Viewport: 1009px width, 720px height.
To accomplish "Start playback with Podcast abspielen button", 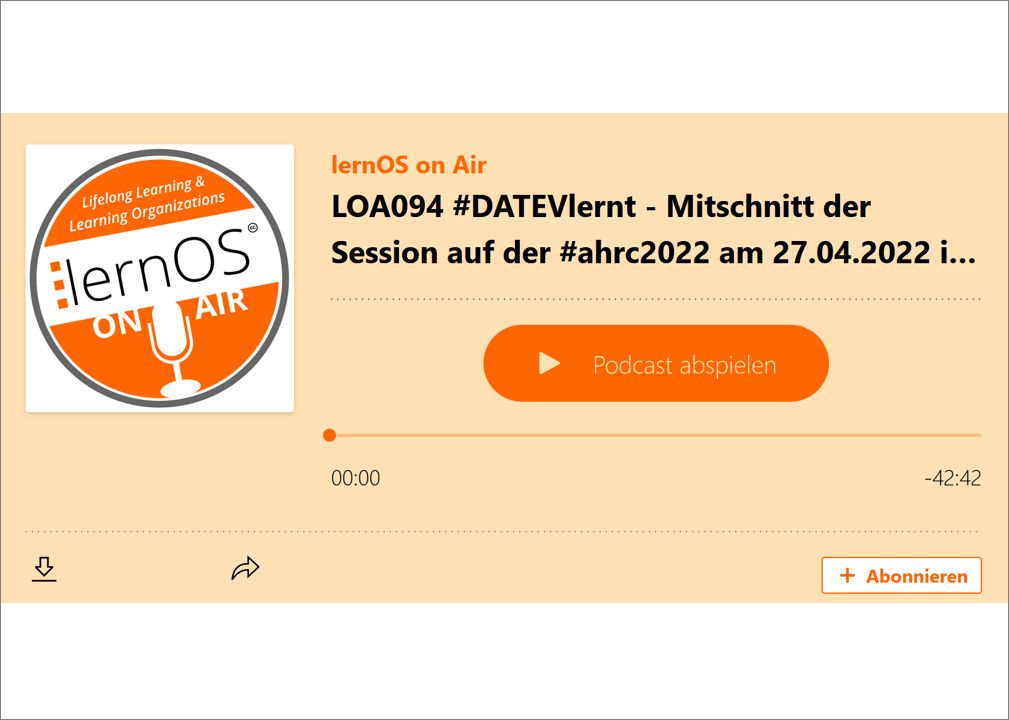I will [656, 364].
